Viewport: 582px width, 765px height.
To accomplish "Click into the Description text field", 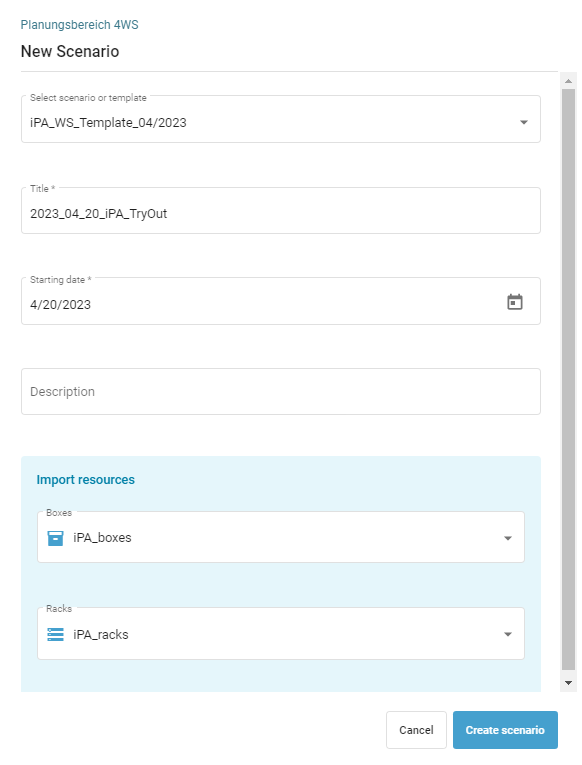I will 281,391.
